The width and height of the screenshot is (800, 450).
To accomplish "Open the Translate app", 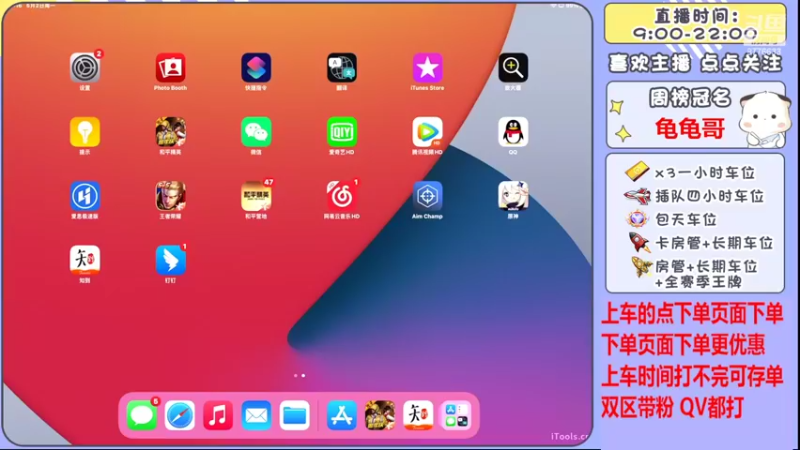I will tap(342, 67).
